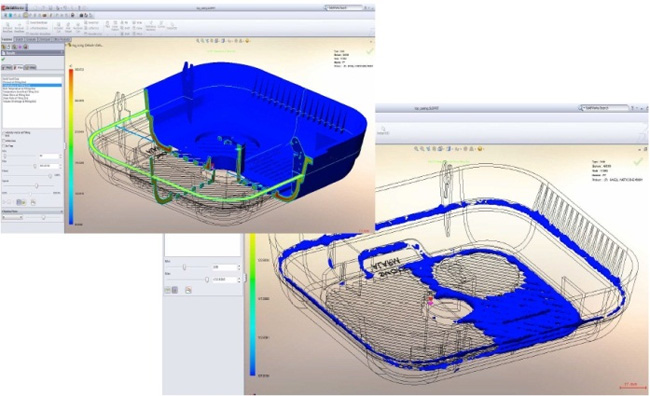Toggle the third checkbox under the results list
The width and height of the screenshot is (650, 396).
tap(4, 146)
